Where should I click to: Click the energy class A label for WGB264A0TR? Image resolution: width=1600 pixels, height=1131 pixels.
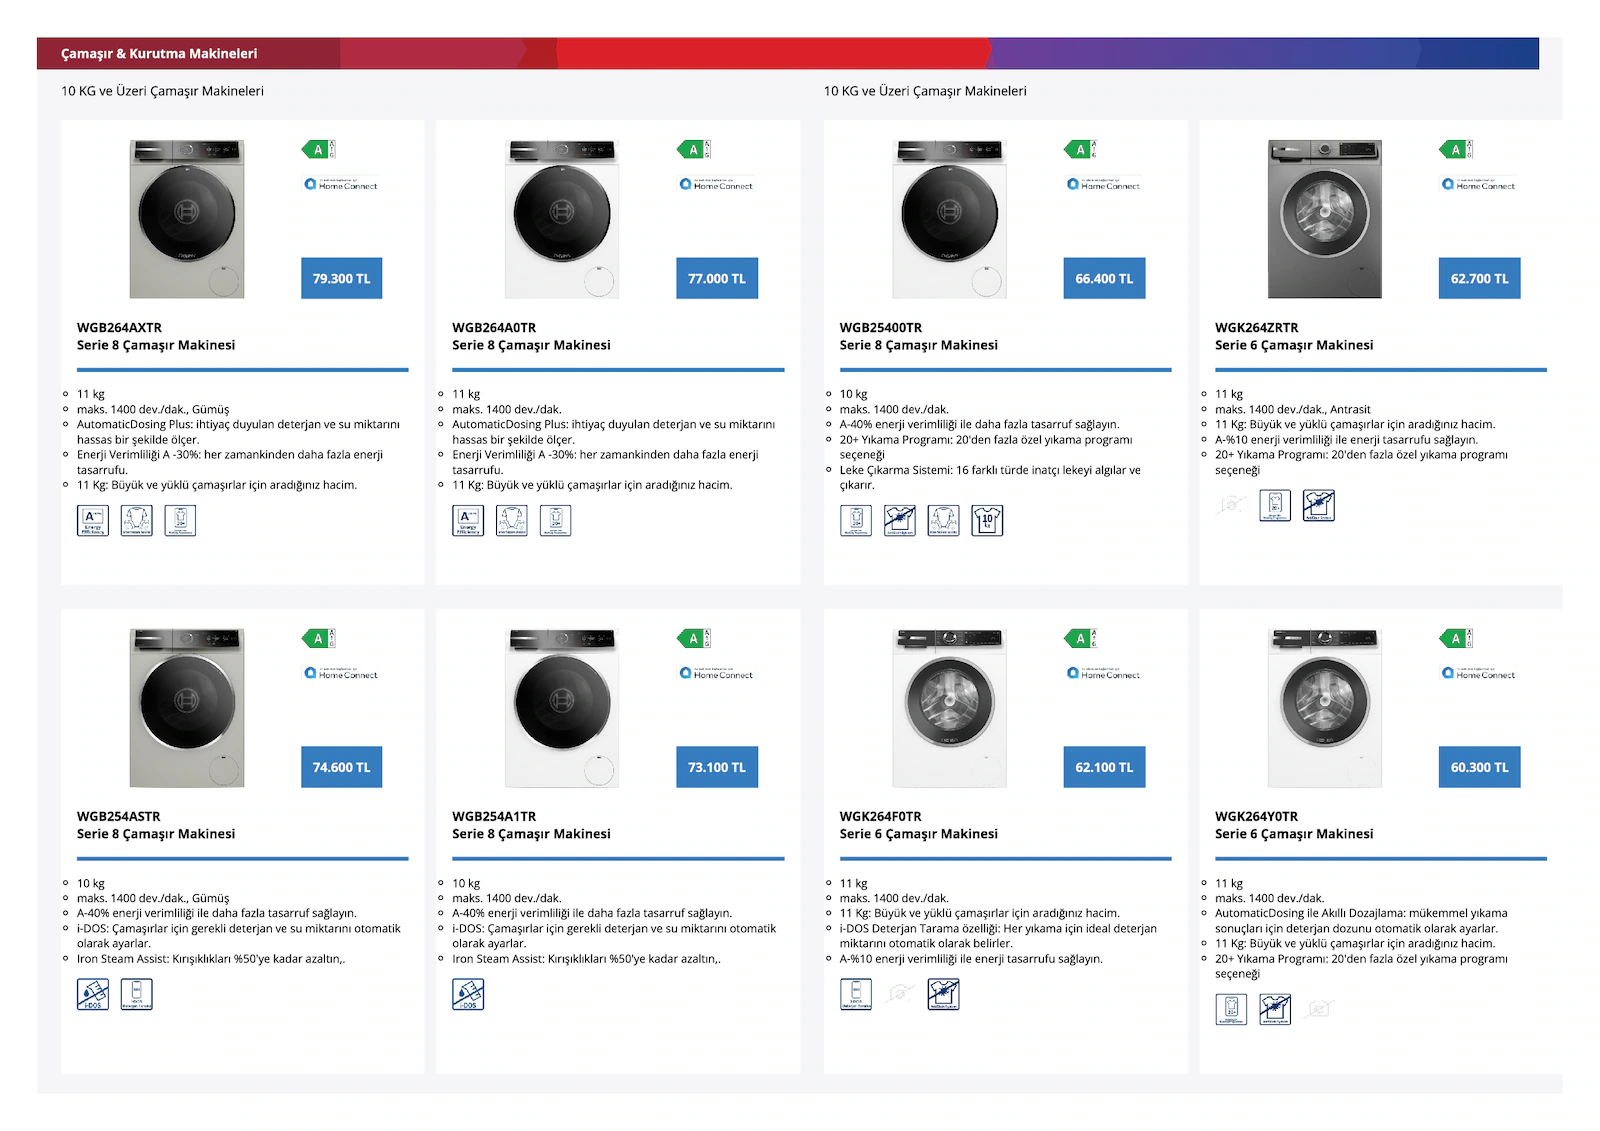point(694,150)
